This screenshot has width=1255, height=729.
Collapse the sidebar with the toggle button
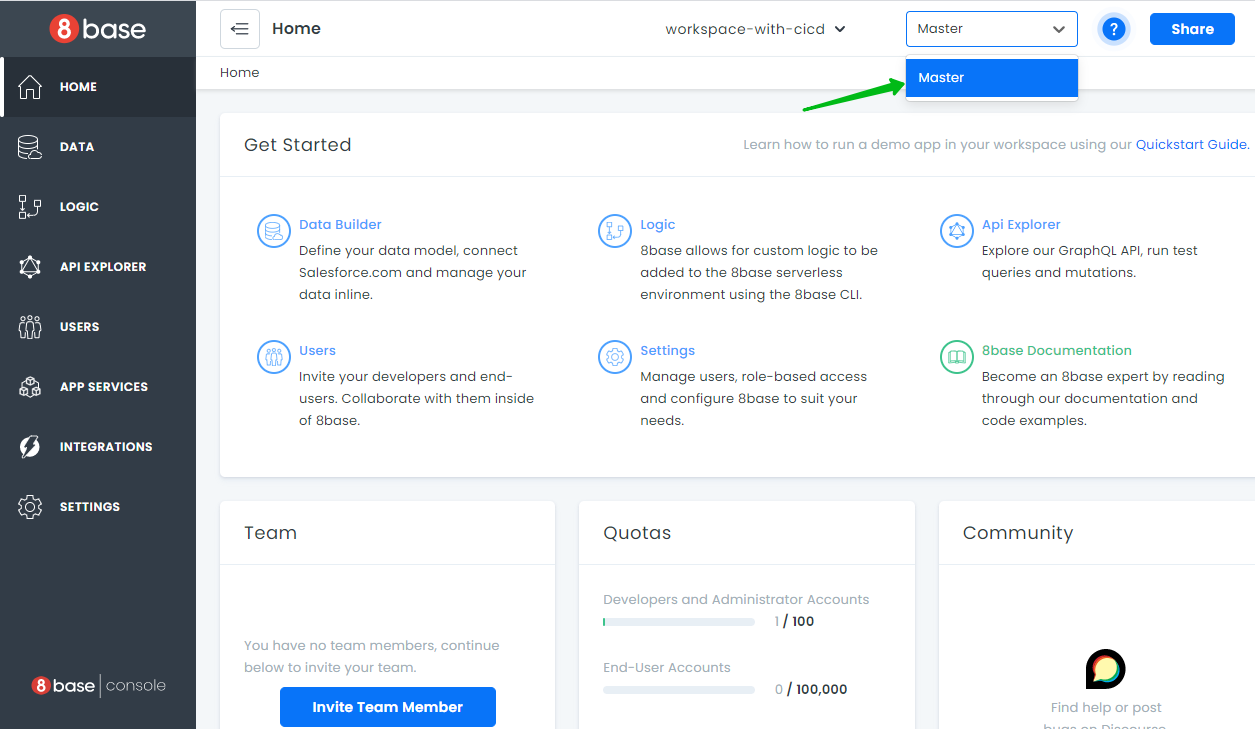[240, 29]
